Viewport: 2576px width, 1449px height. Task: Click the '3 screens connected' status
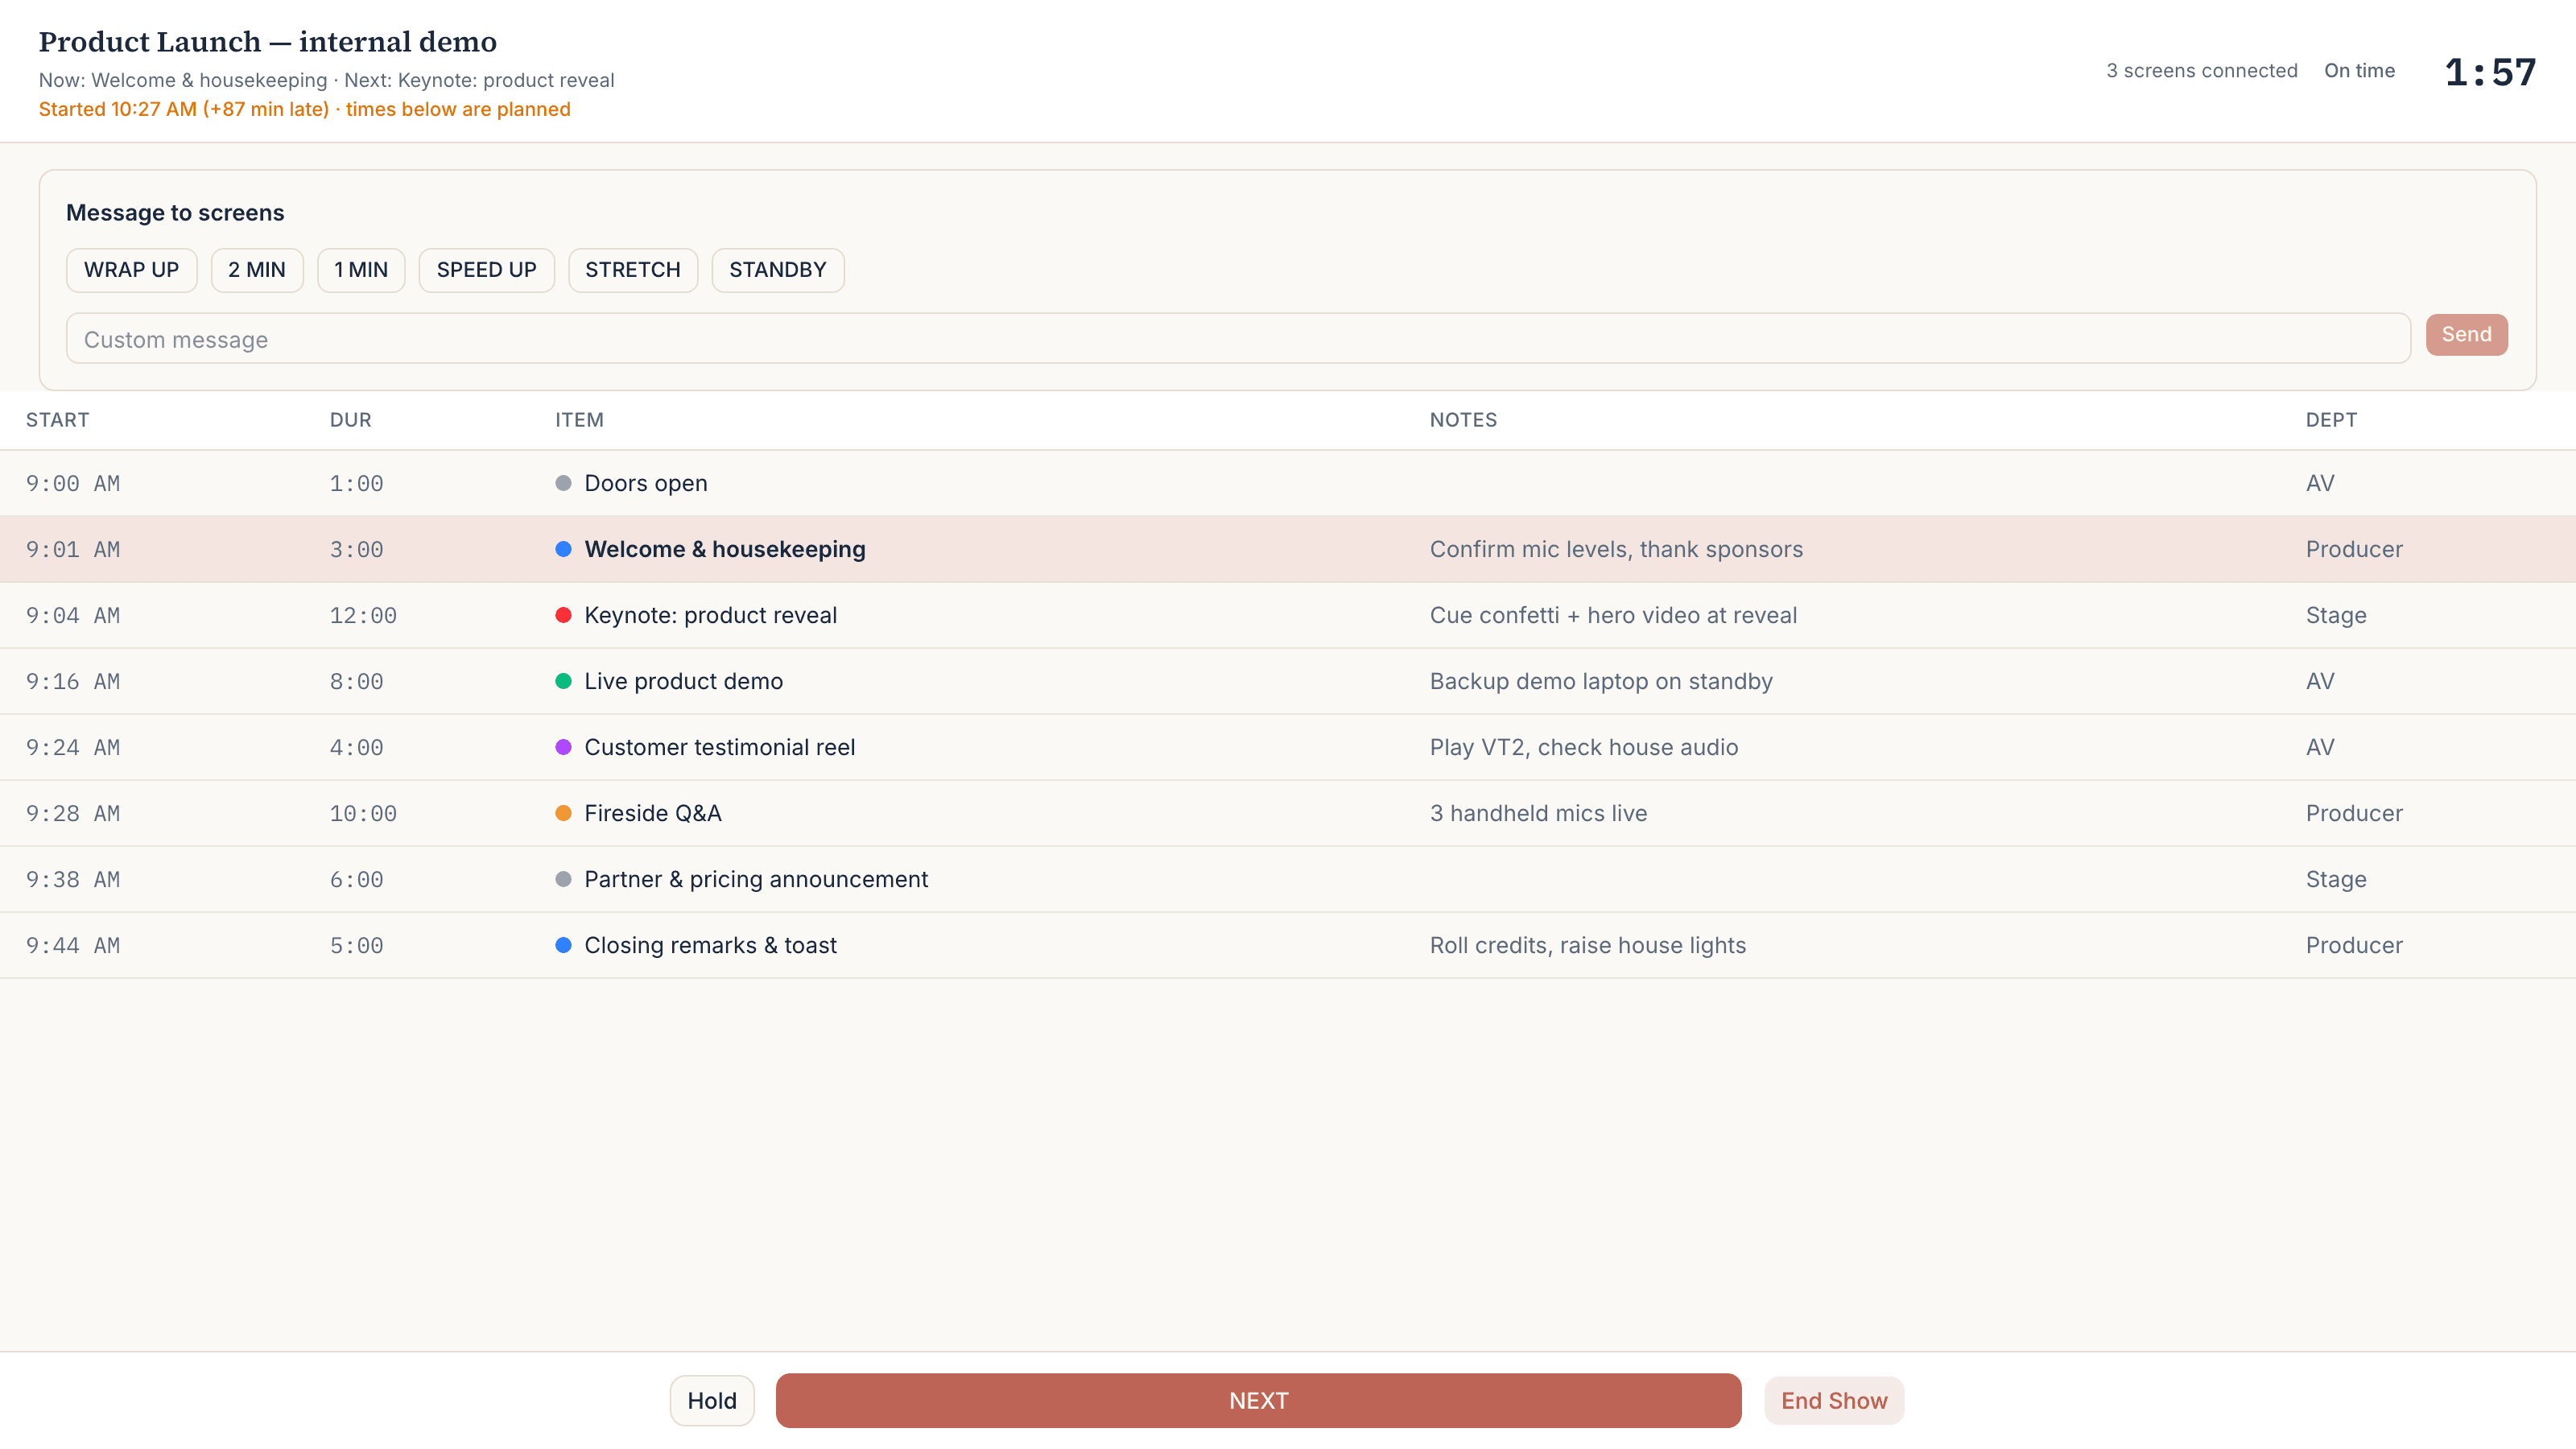coord(2202,71)
